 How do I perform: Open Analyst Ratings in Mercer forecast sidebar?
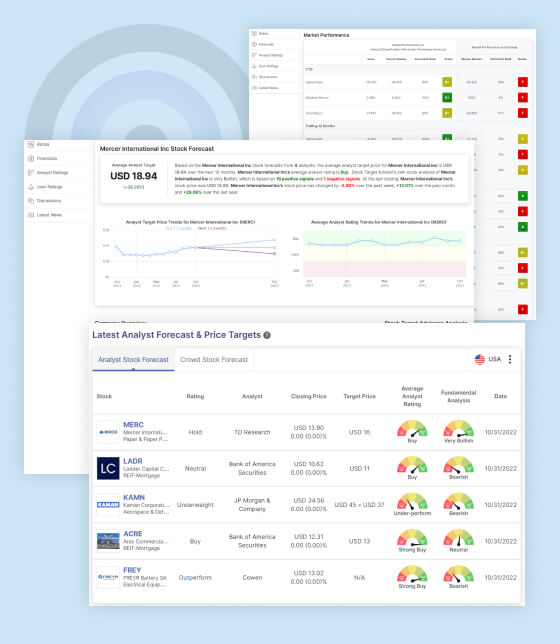(x=53, y=173)
